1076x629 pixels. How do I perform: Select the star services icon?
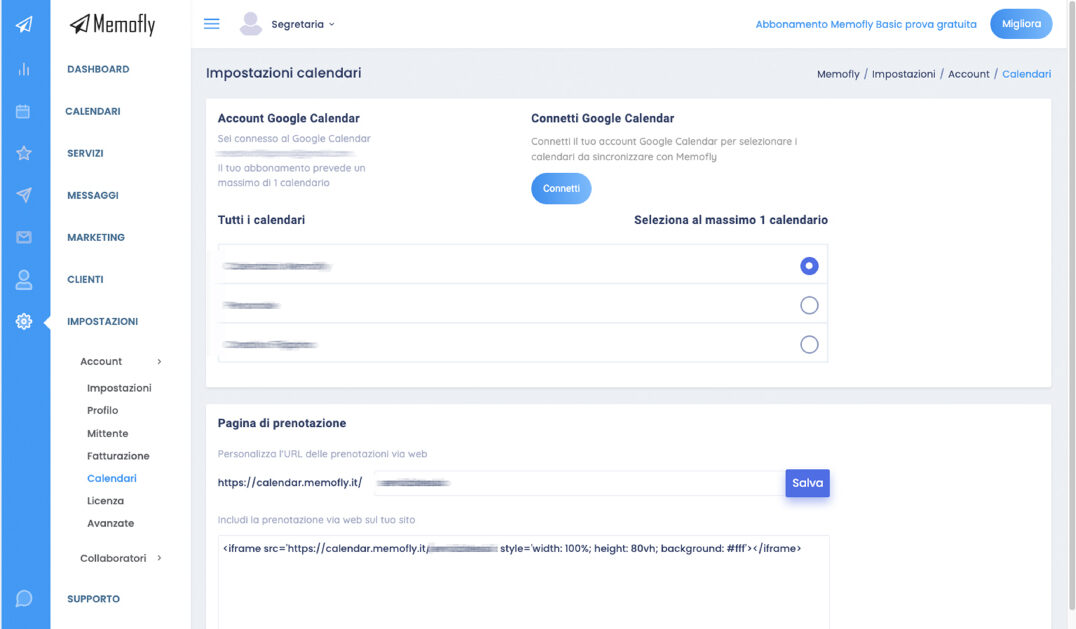[24, 153]
